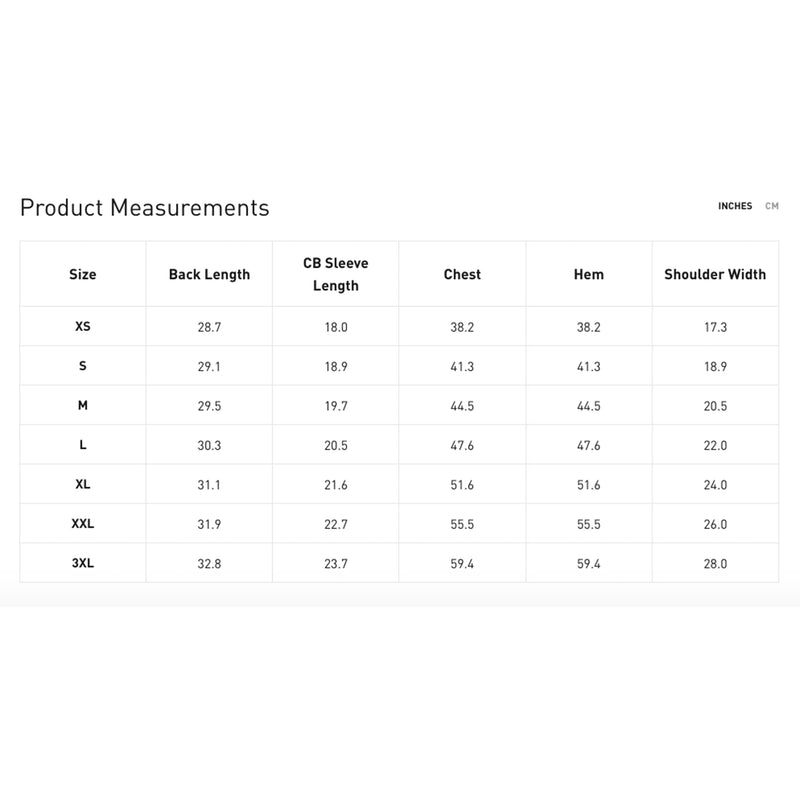Select the INCHES unit option
Screen dimensions: 800x800
click(x=735, y=206)
